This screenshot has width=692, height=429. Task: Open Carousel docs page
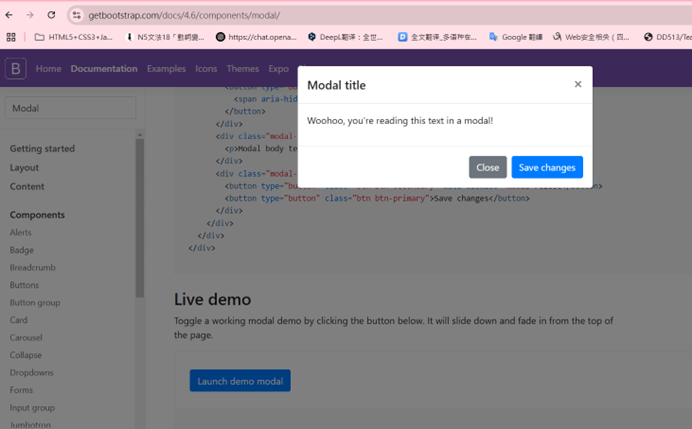26,338
